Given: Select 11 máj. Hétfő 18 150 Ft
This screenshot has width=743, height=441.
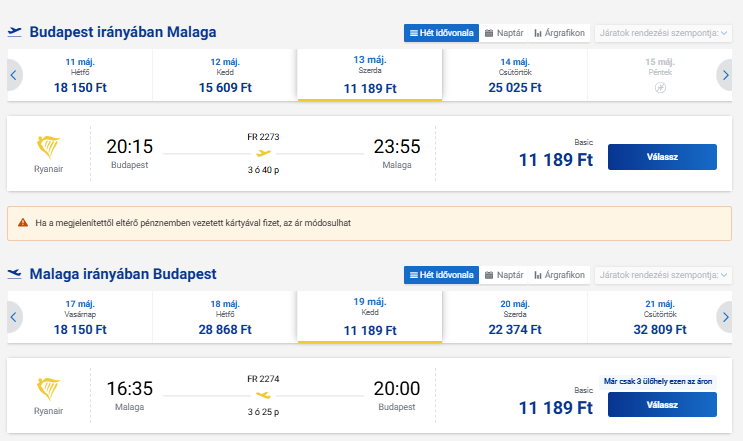Looking at the screenshot, I should tap(80, 75).
